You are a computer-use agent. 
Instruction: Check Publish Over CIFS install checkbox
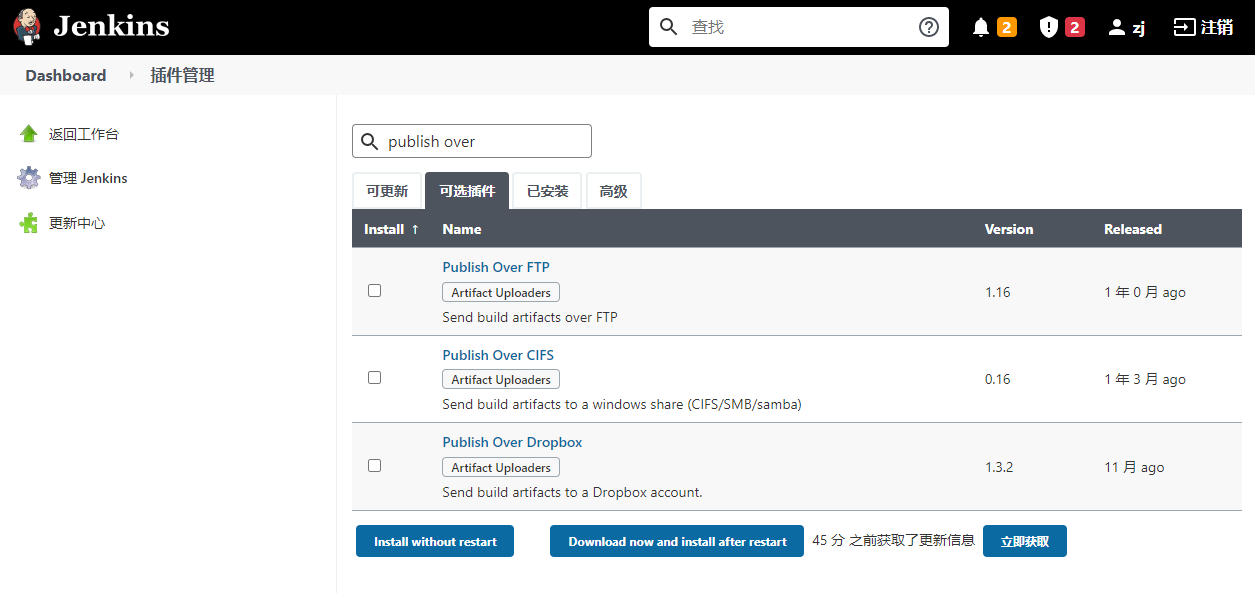pos(374,378)
